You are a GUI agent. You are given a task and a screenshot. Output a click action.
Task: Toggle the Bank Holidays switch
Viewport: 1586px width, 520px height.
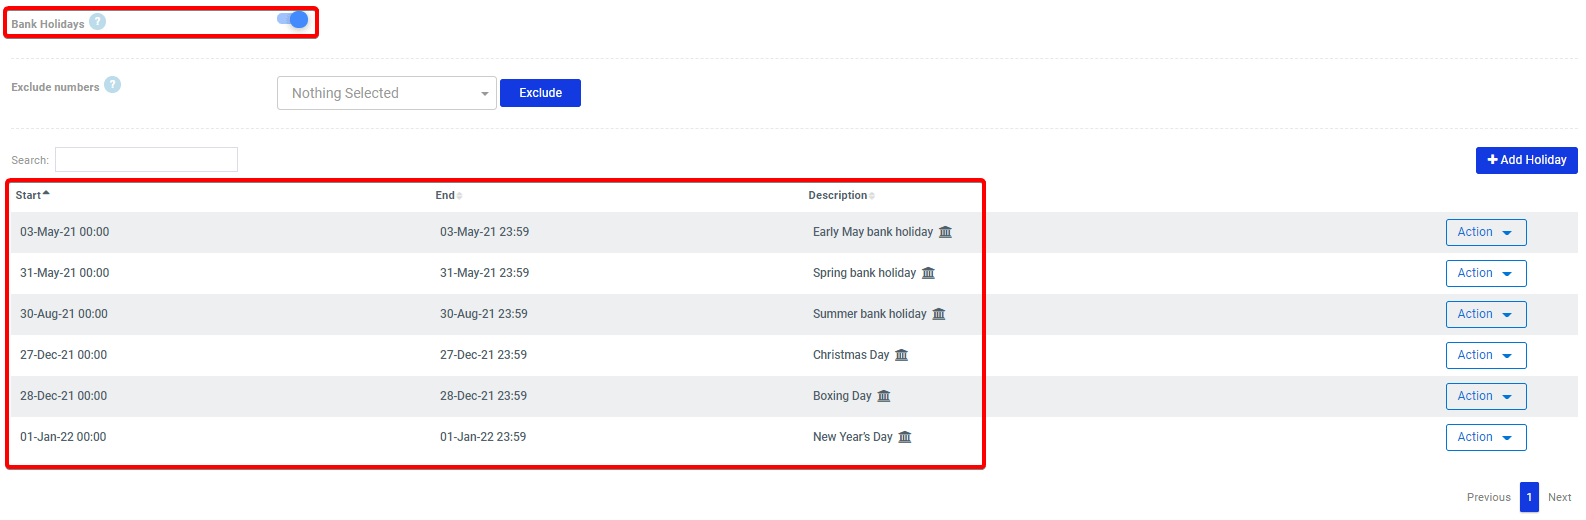293,19
